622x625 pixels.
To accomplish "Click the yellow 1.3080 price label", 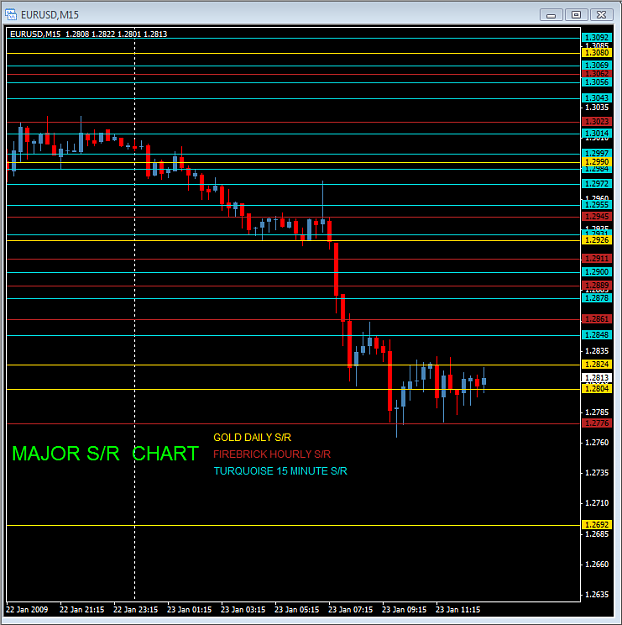I will pos(597,53).
